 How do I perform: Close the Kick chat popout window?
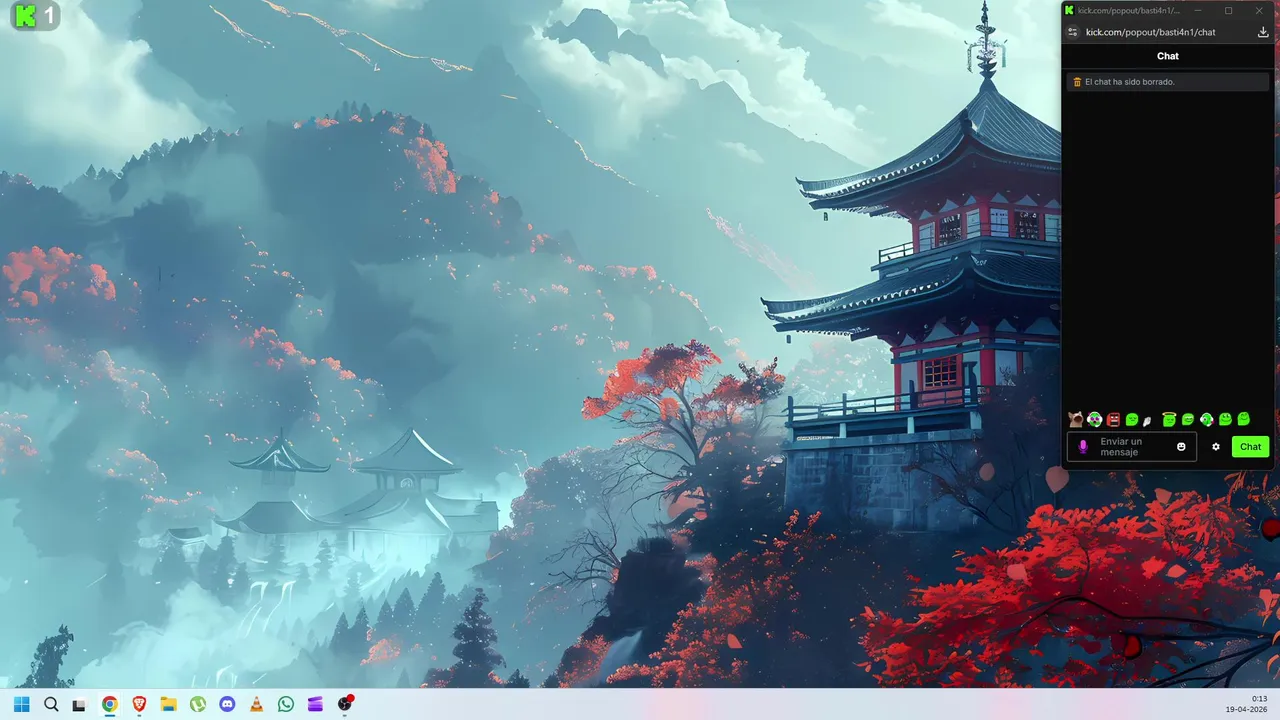(1259, 11)
